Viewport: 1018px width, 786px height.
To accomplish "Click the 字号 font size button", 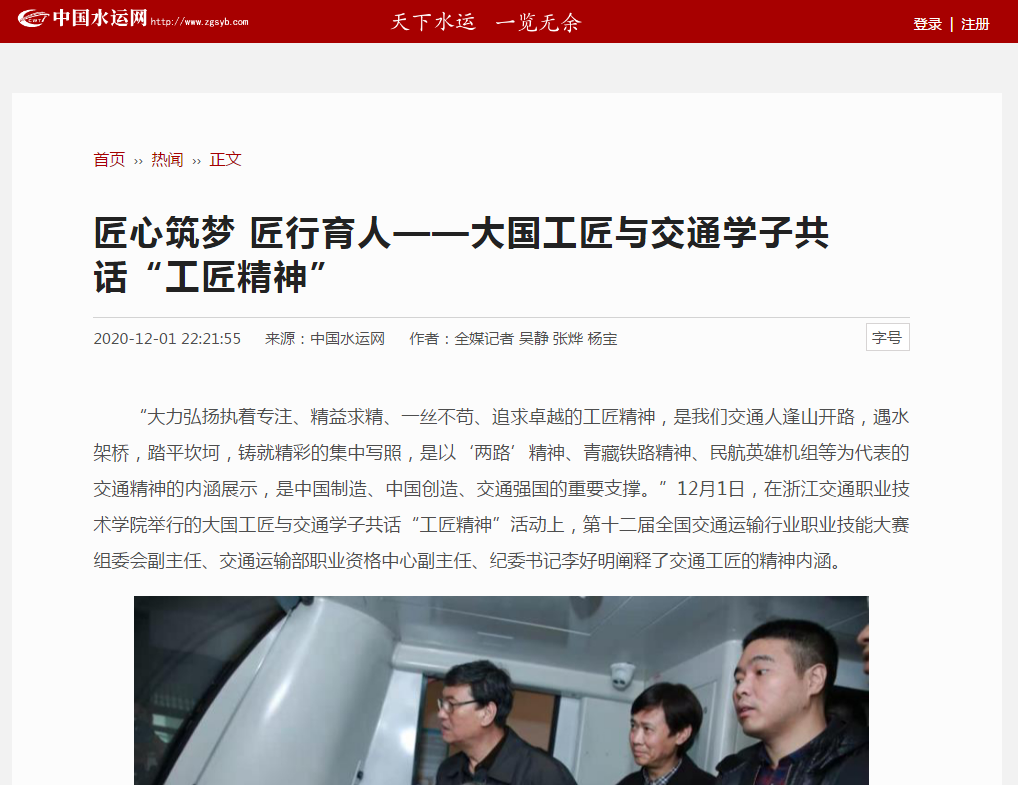I will tap(888, 337).
